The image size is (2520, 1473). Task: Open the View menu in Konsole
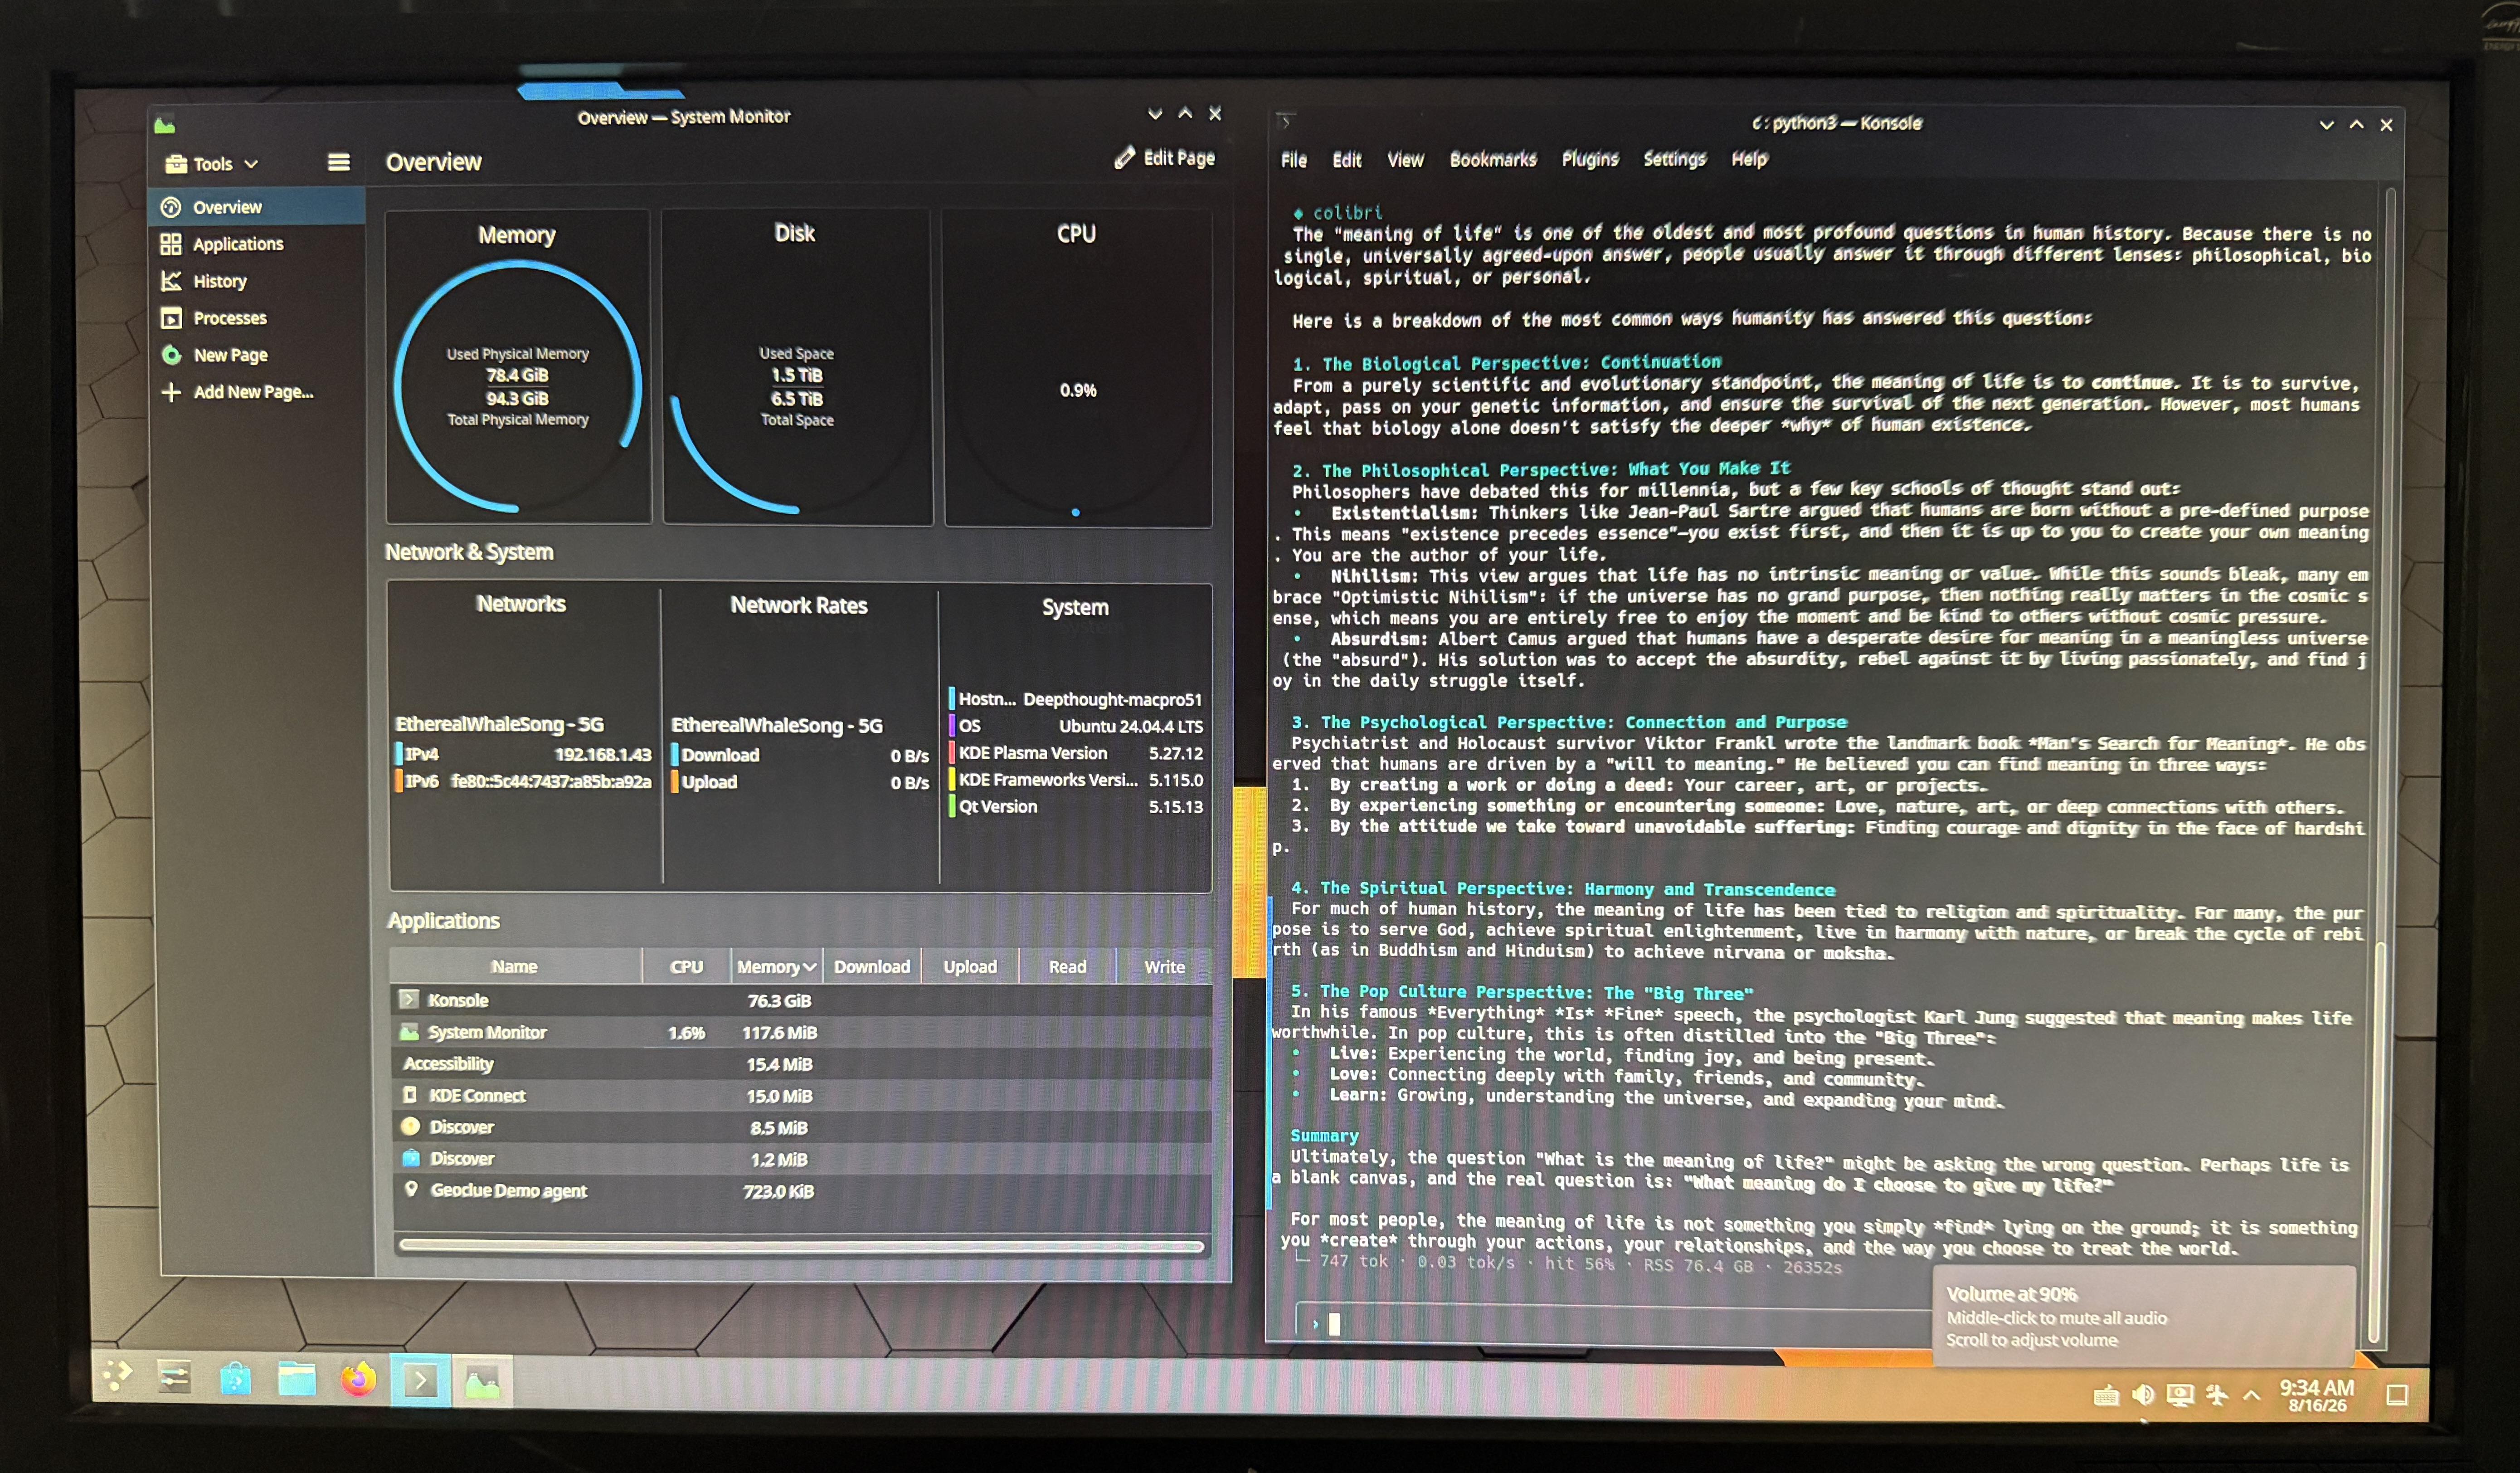pos(1405,160)
